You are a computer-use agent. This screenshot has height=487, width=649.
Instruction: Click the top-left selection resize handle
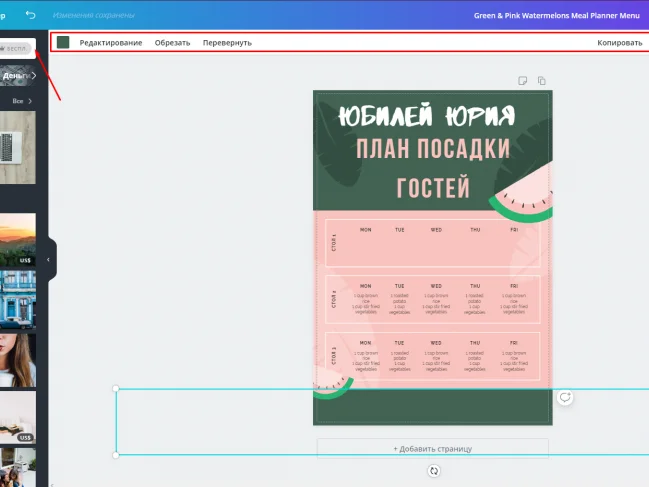116,389
